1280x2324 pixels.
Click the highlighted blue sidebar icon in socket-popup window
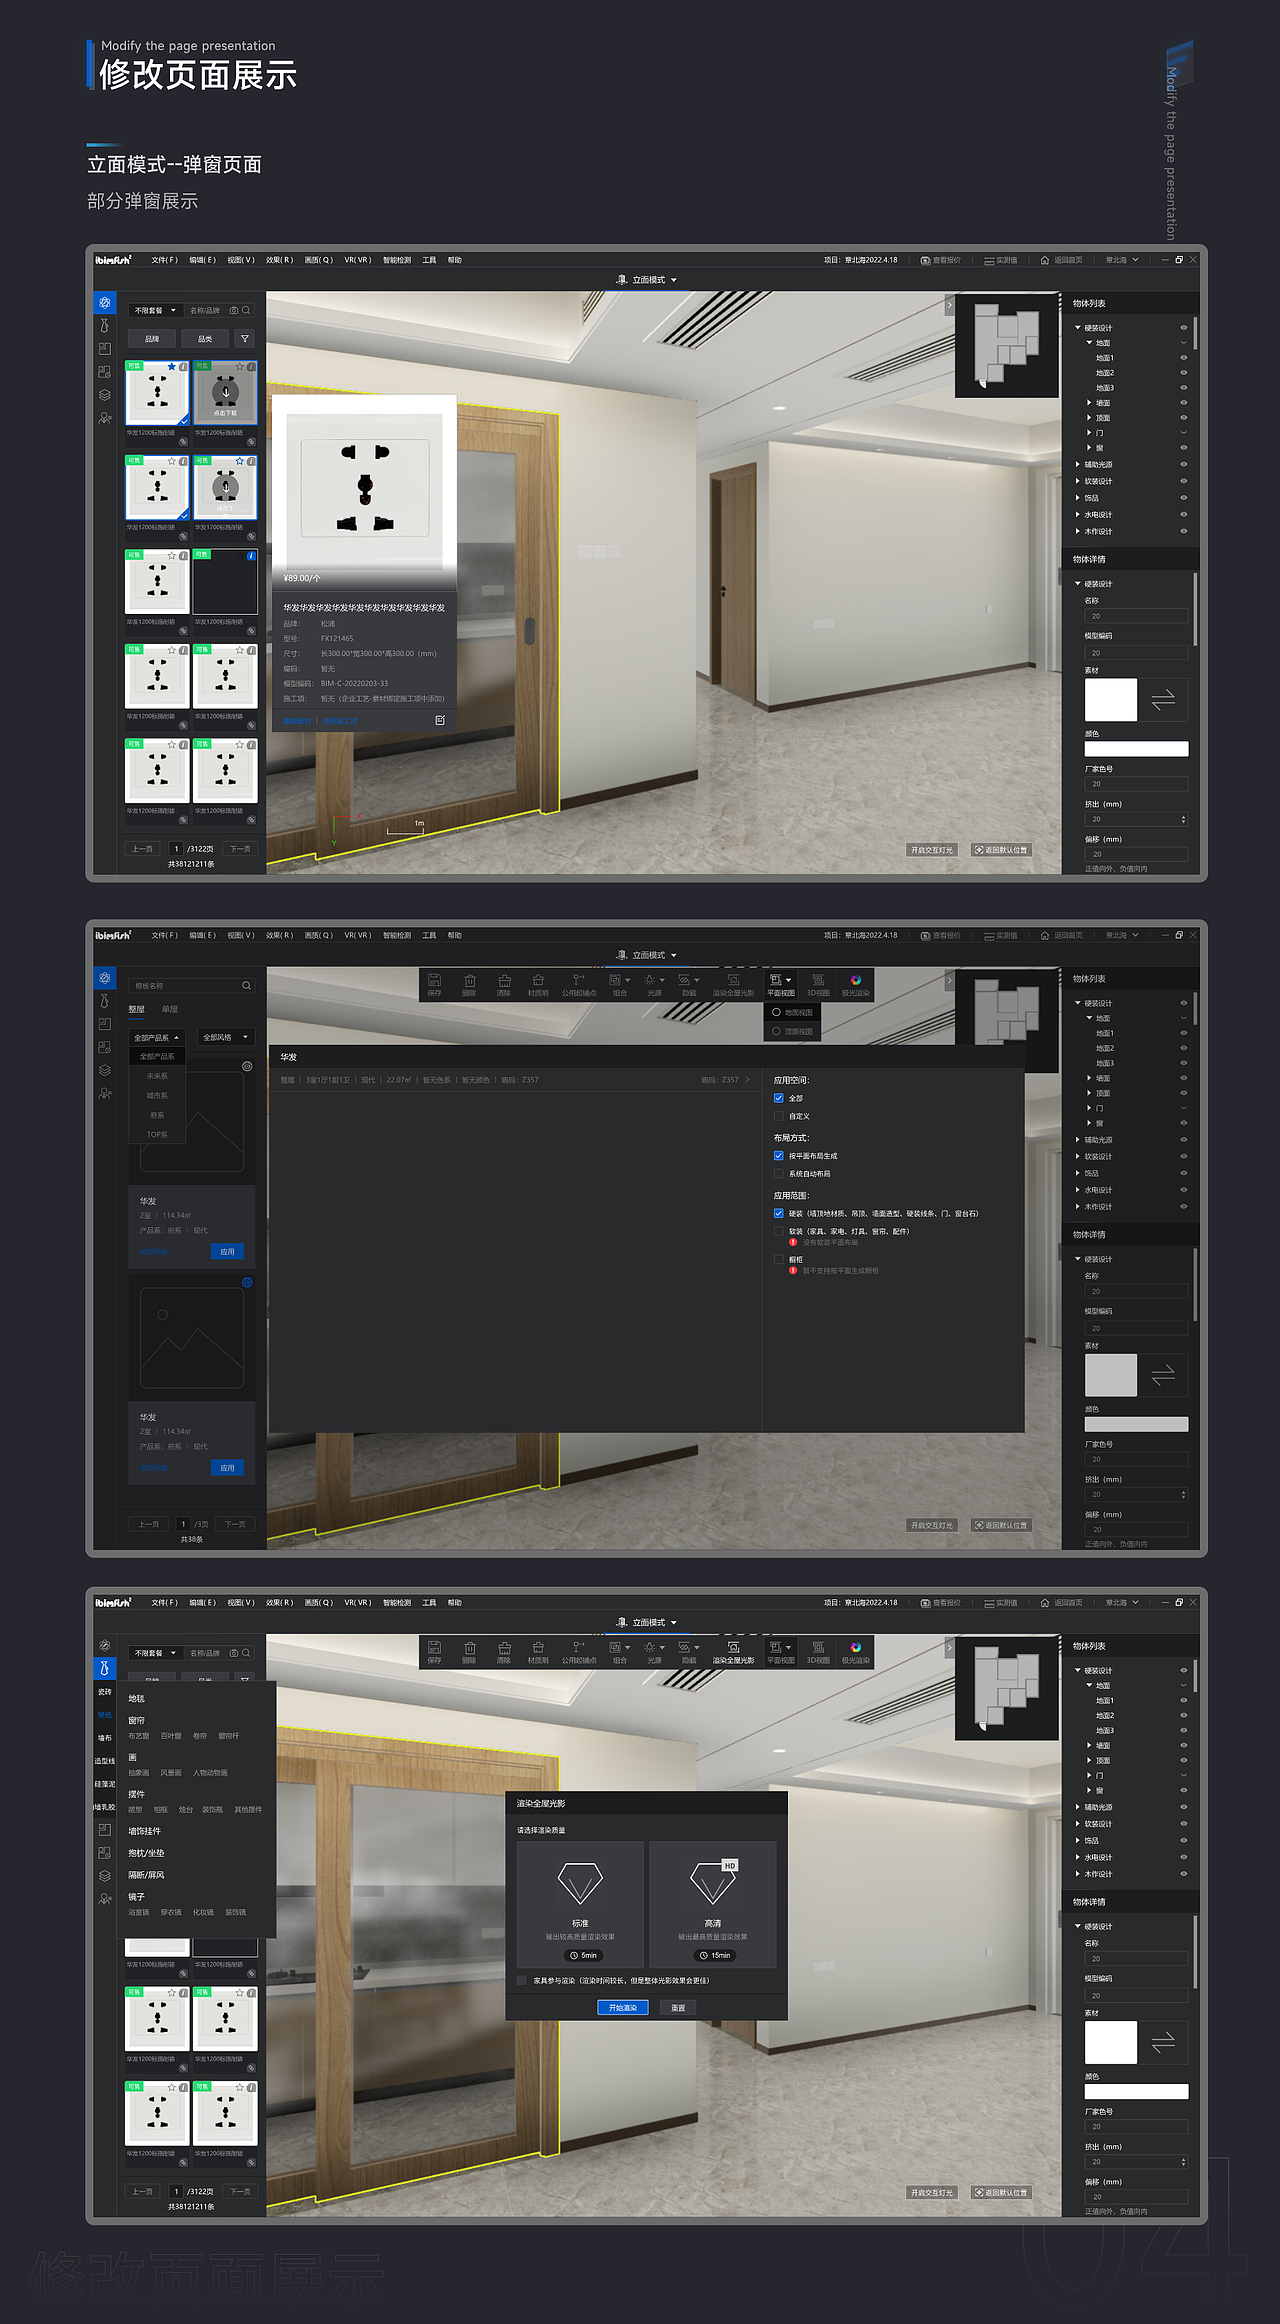(x=105, y=302)
